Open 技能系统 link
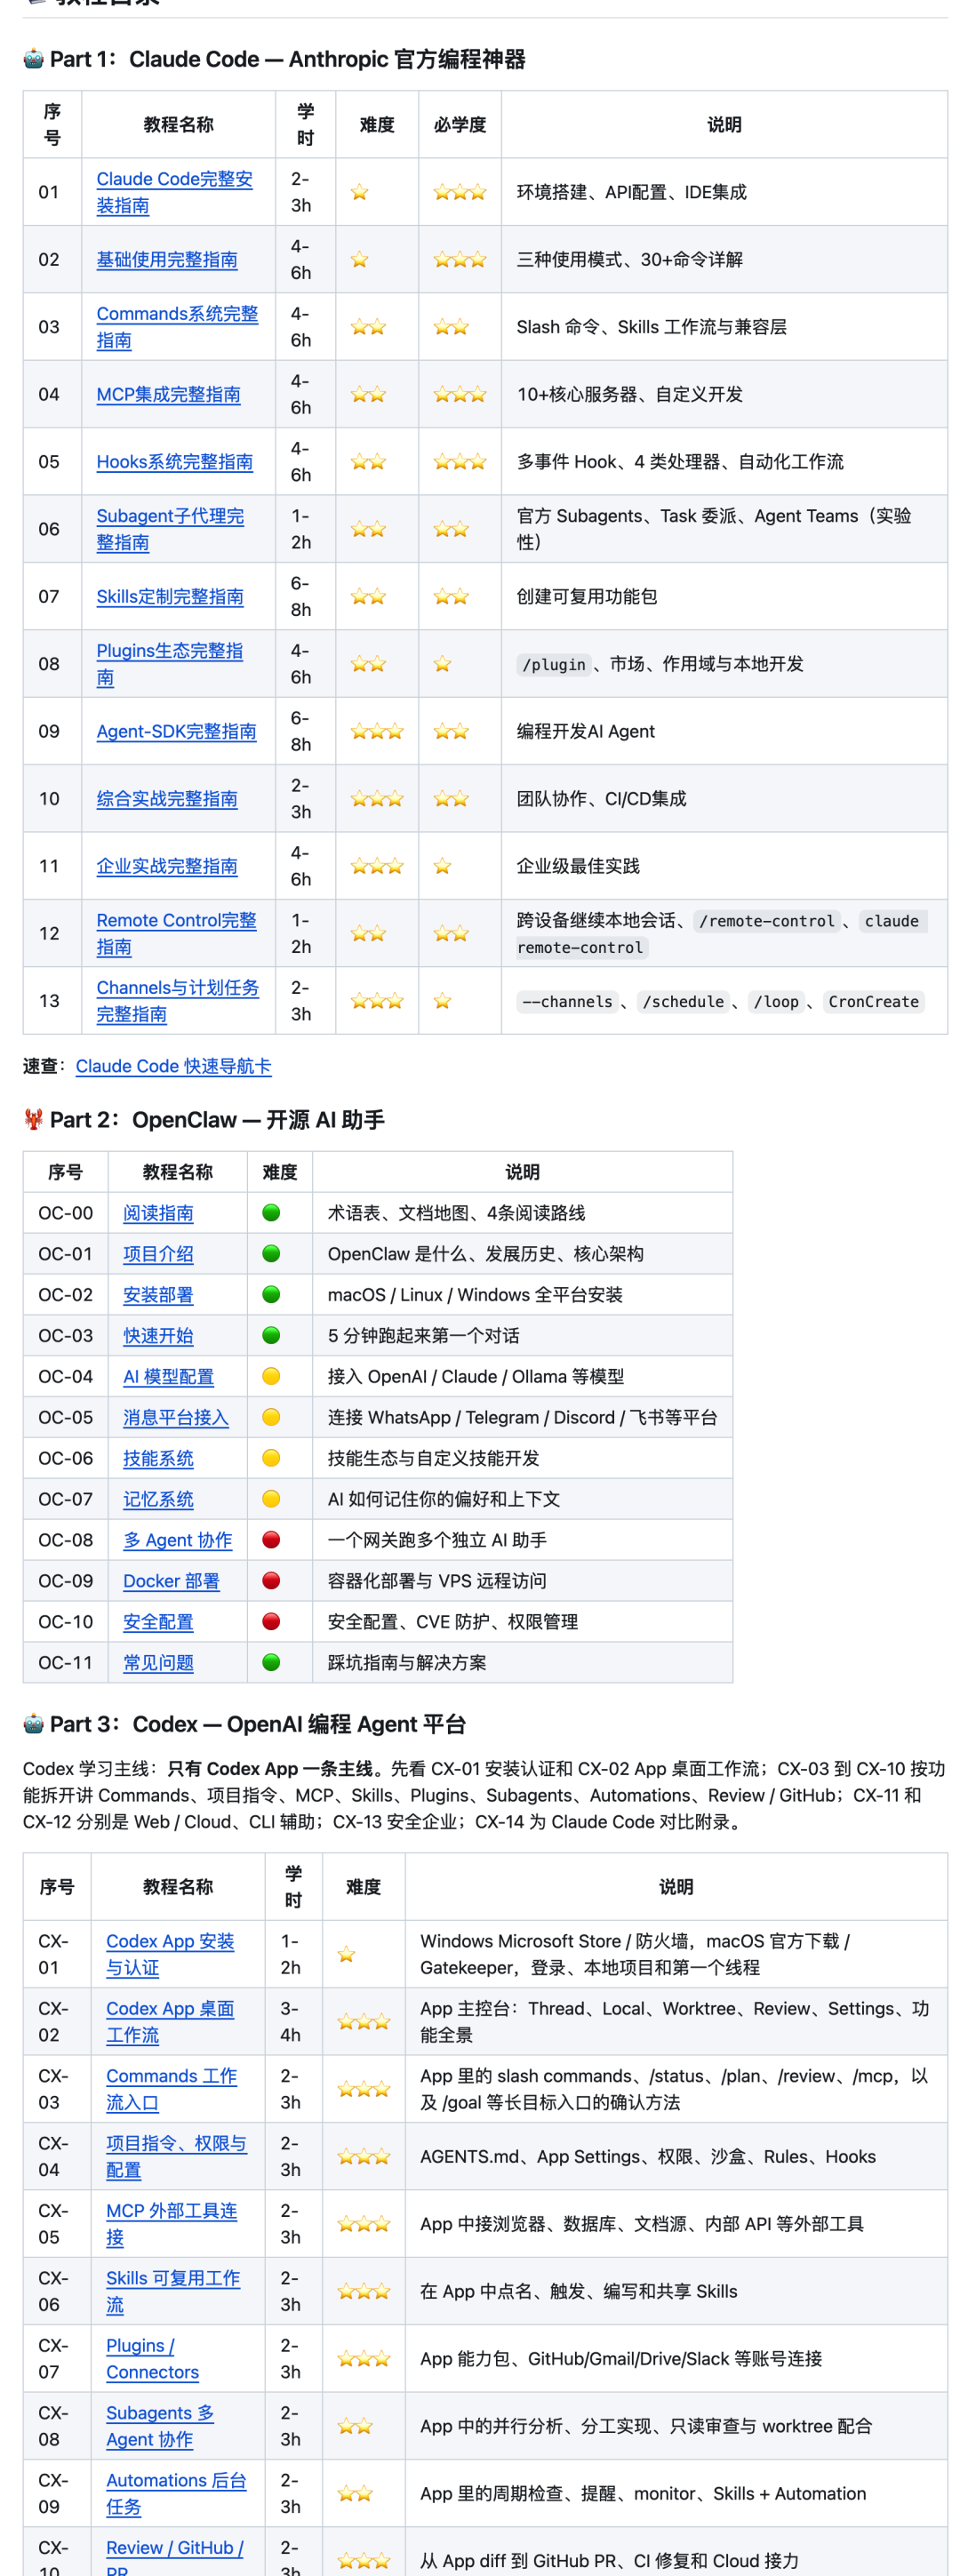The height and width of the screenshot is (2576, 960). point(158,1459)
